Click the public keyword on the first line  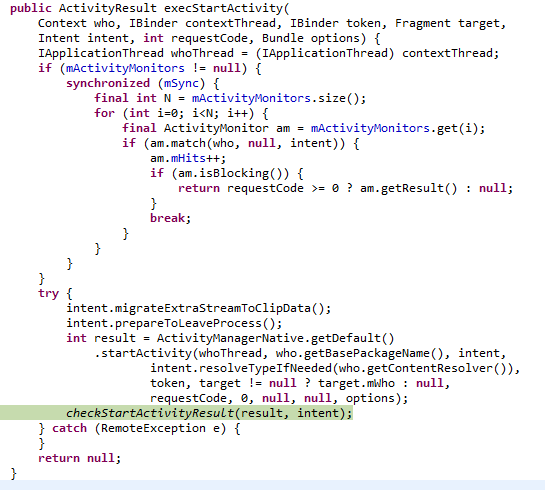[x=31, y=8]
